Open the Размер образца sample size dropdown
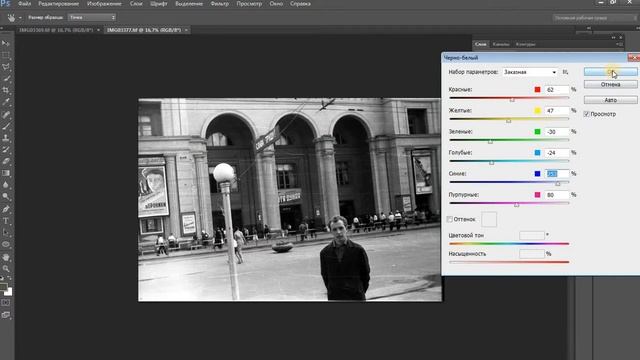 point(92,18)
